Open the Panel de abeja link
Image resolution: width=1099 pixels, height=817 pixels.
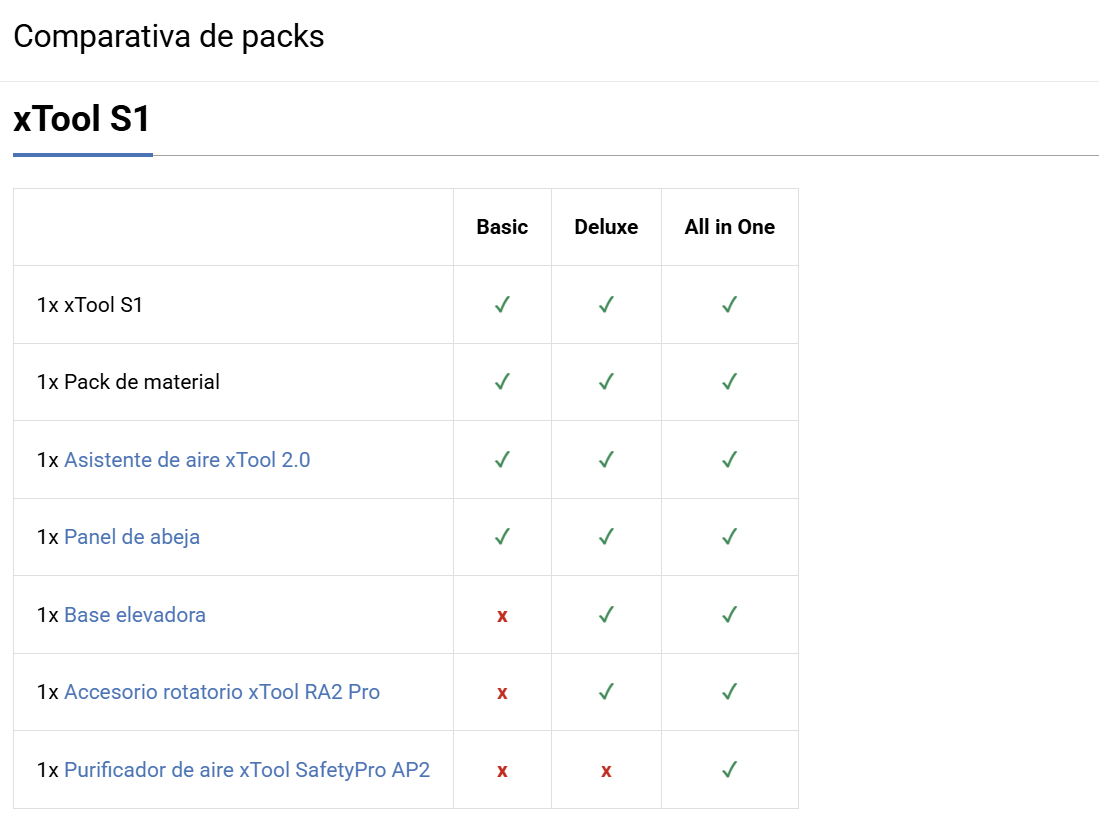[132, 537]
